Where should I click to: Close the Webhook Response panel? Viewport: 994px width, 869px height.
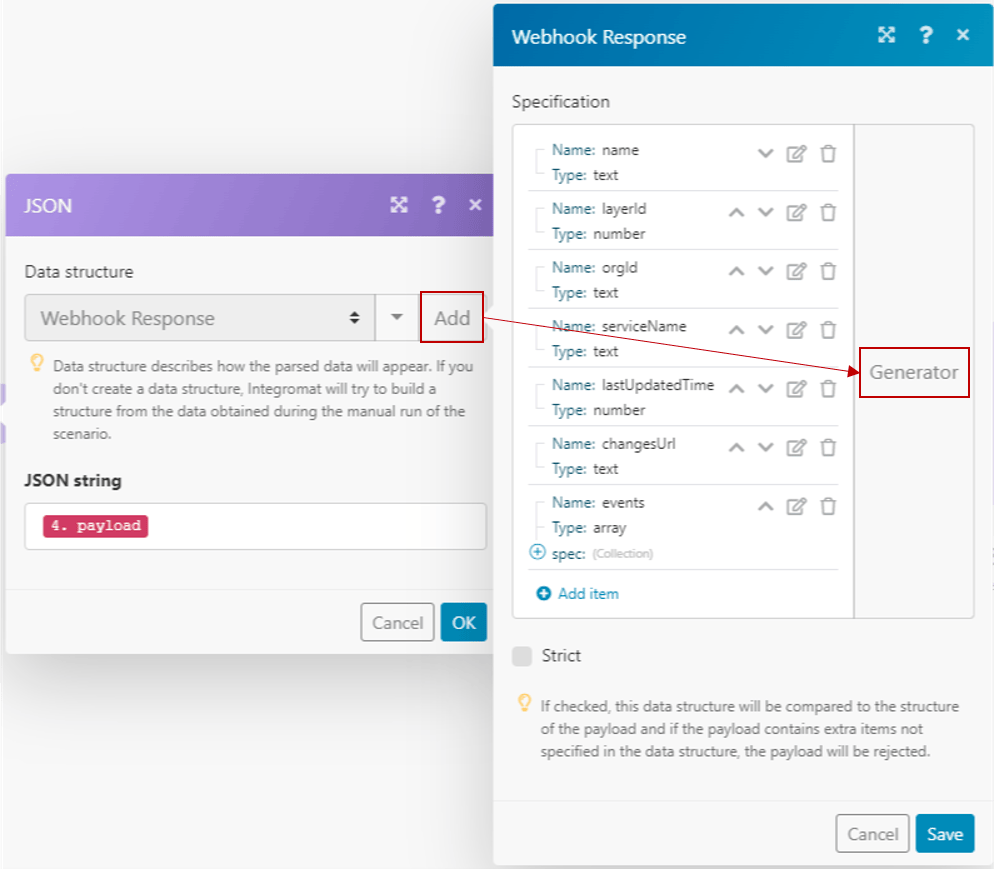click(x=962, y=35)
